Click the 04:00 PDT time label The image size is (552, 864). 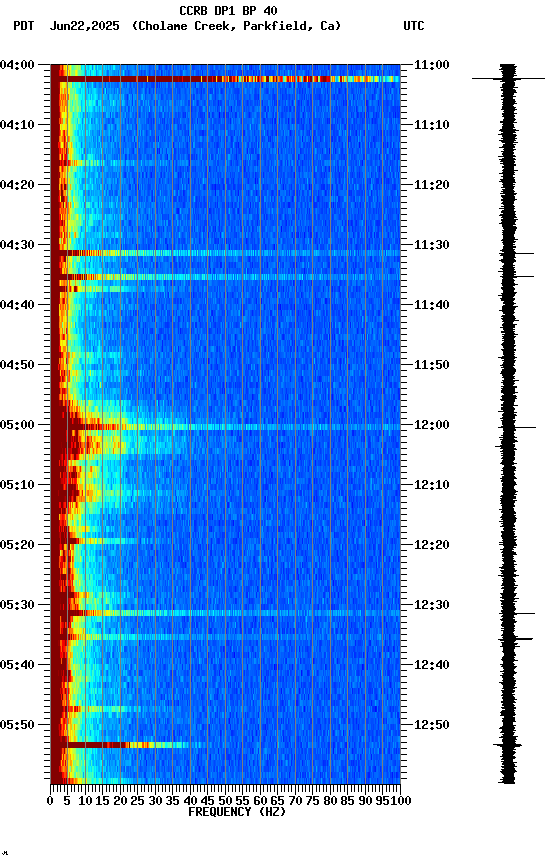(17, 65)
